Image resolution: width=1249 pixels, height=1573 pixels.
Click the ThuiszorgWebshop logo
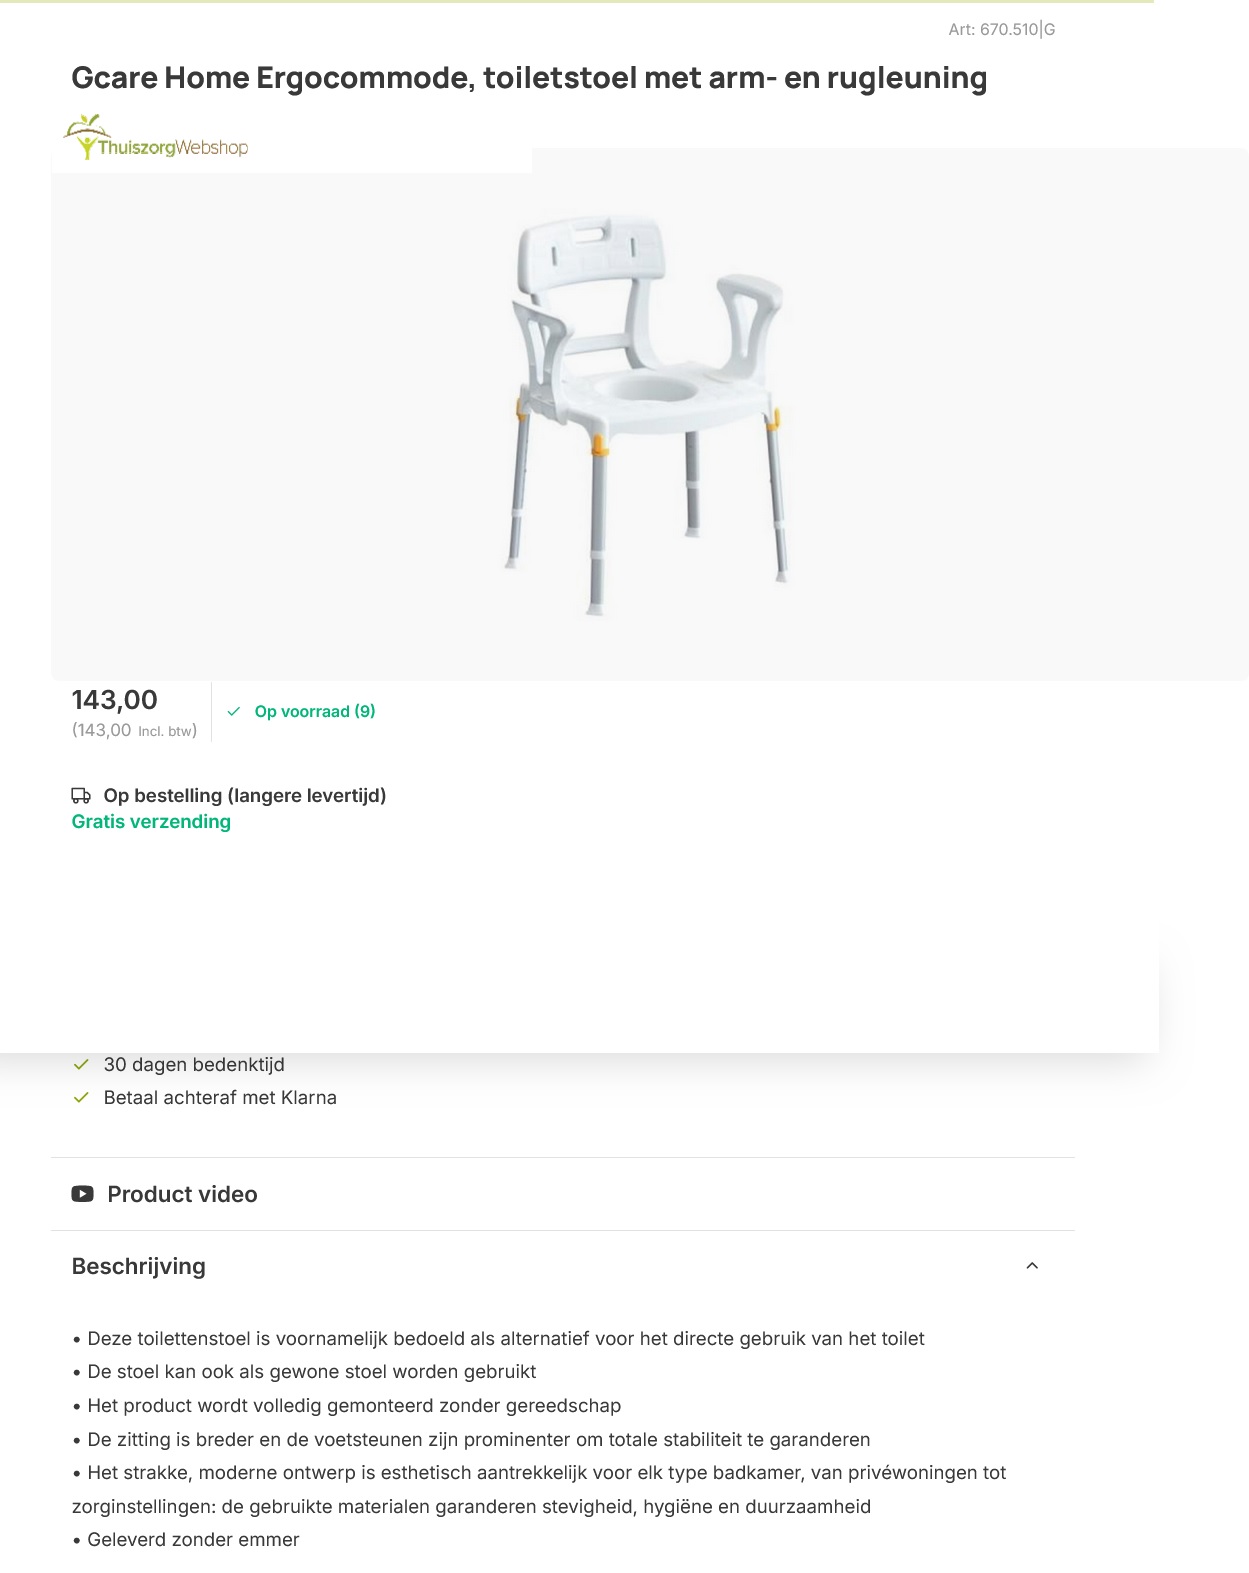coord(157,139)
